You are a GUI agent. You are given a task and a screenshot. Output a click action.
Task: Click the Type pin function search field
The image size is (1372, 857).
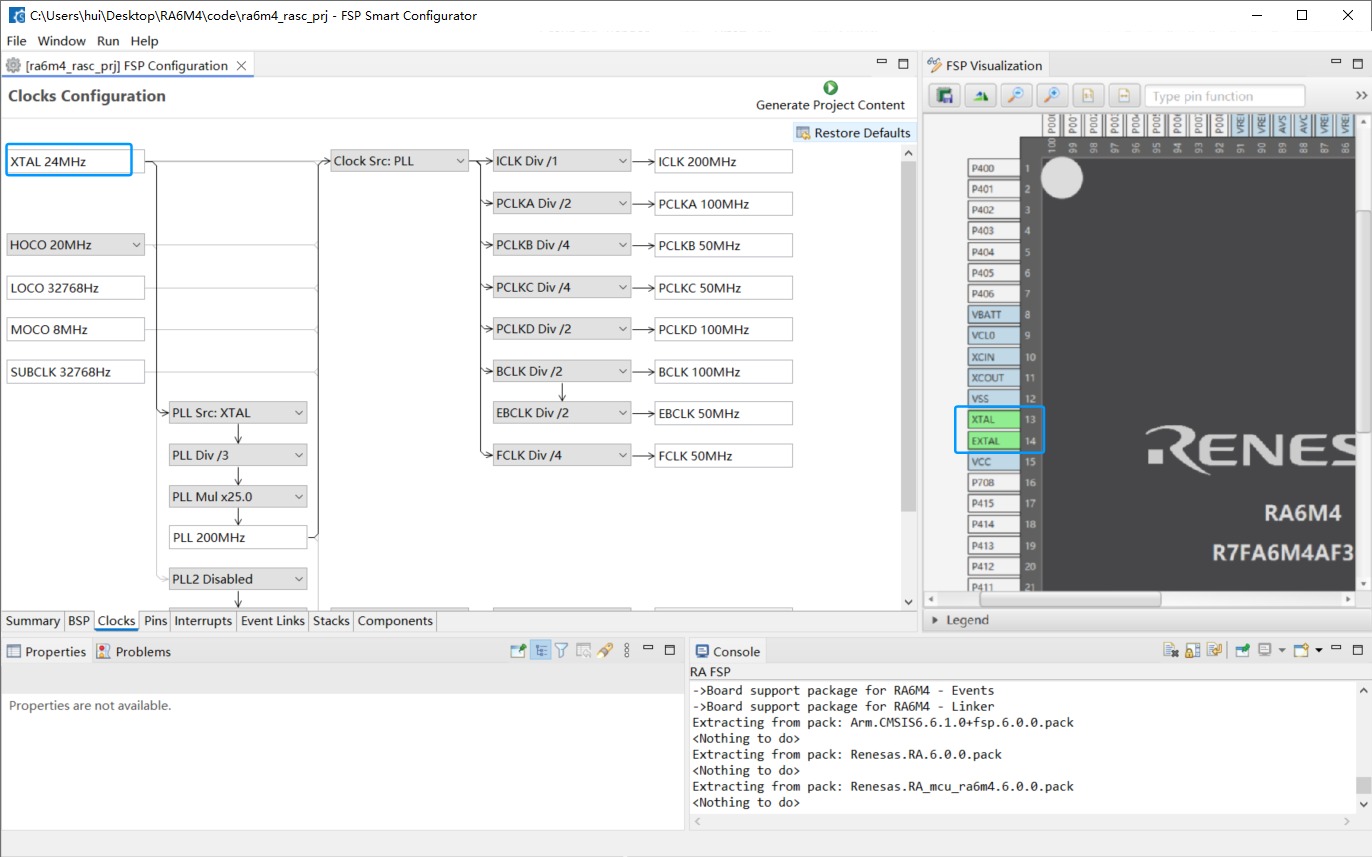pyautogui.click(x=1225, y=96)
